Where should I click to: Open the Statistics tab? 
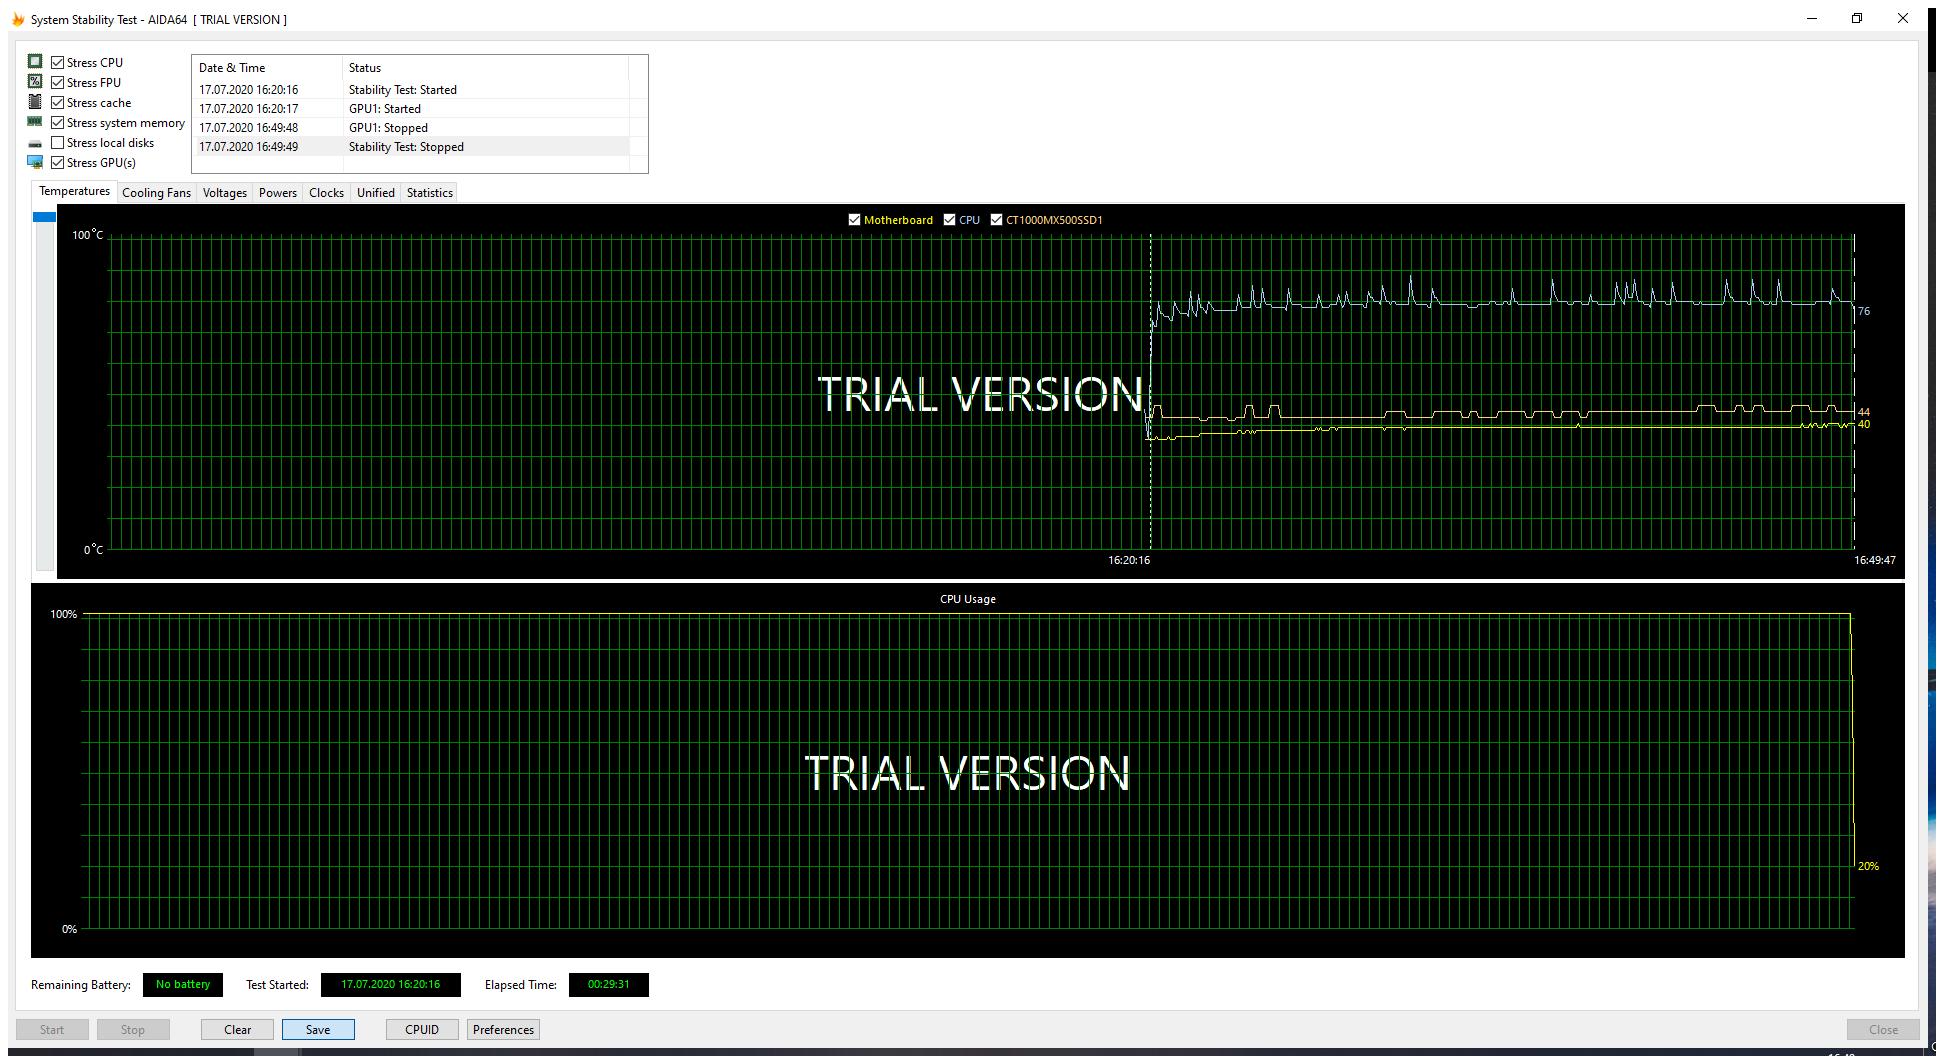[x=428, y=192]
